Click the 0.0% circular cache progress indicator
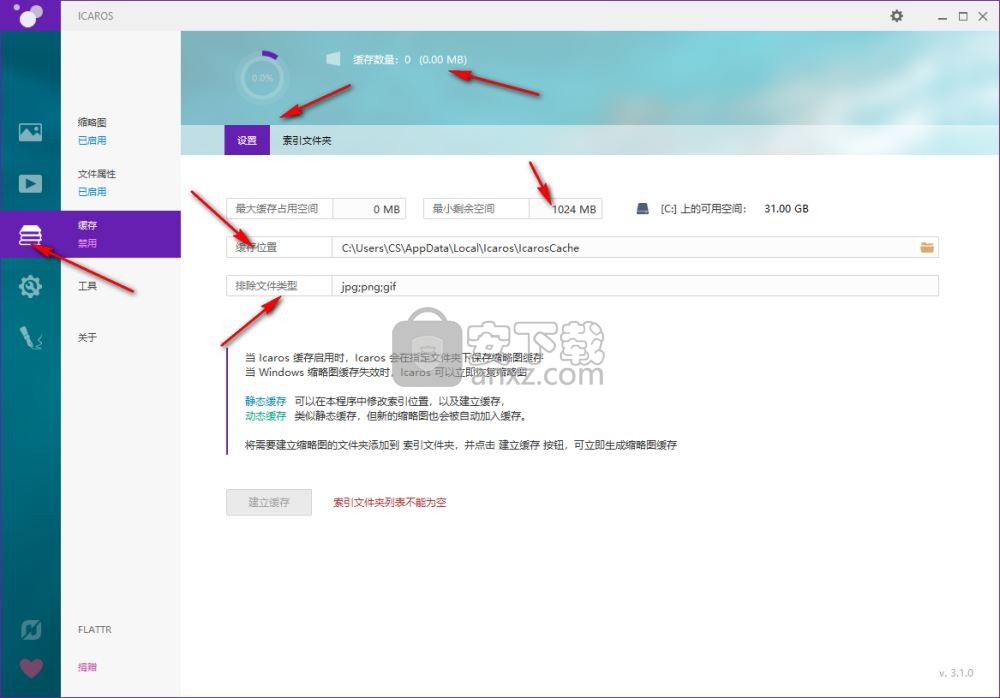This screenshot has height=698, width=1000. click(x=262, y=78)
